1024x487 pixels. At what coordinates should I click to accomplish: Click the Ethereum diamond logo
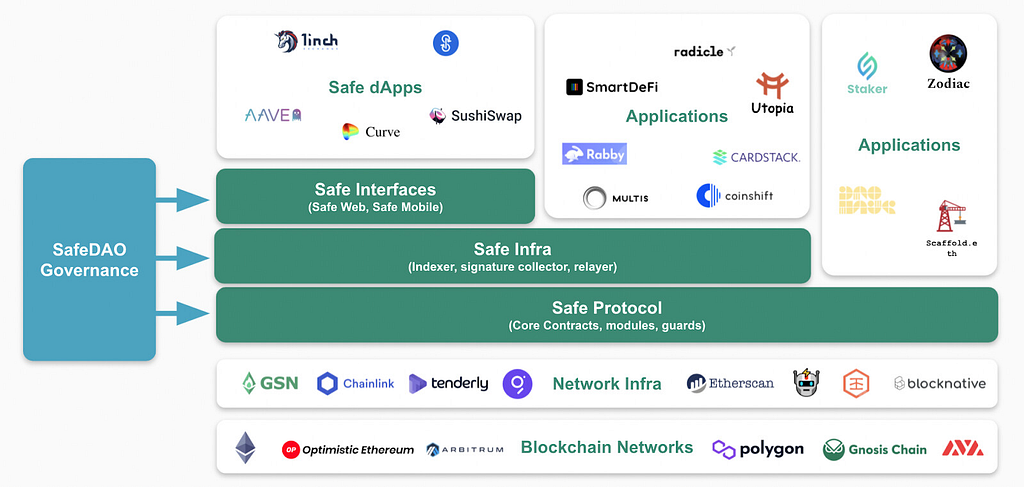pos(246,448)
